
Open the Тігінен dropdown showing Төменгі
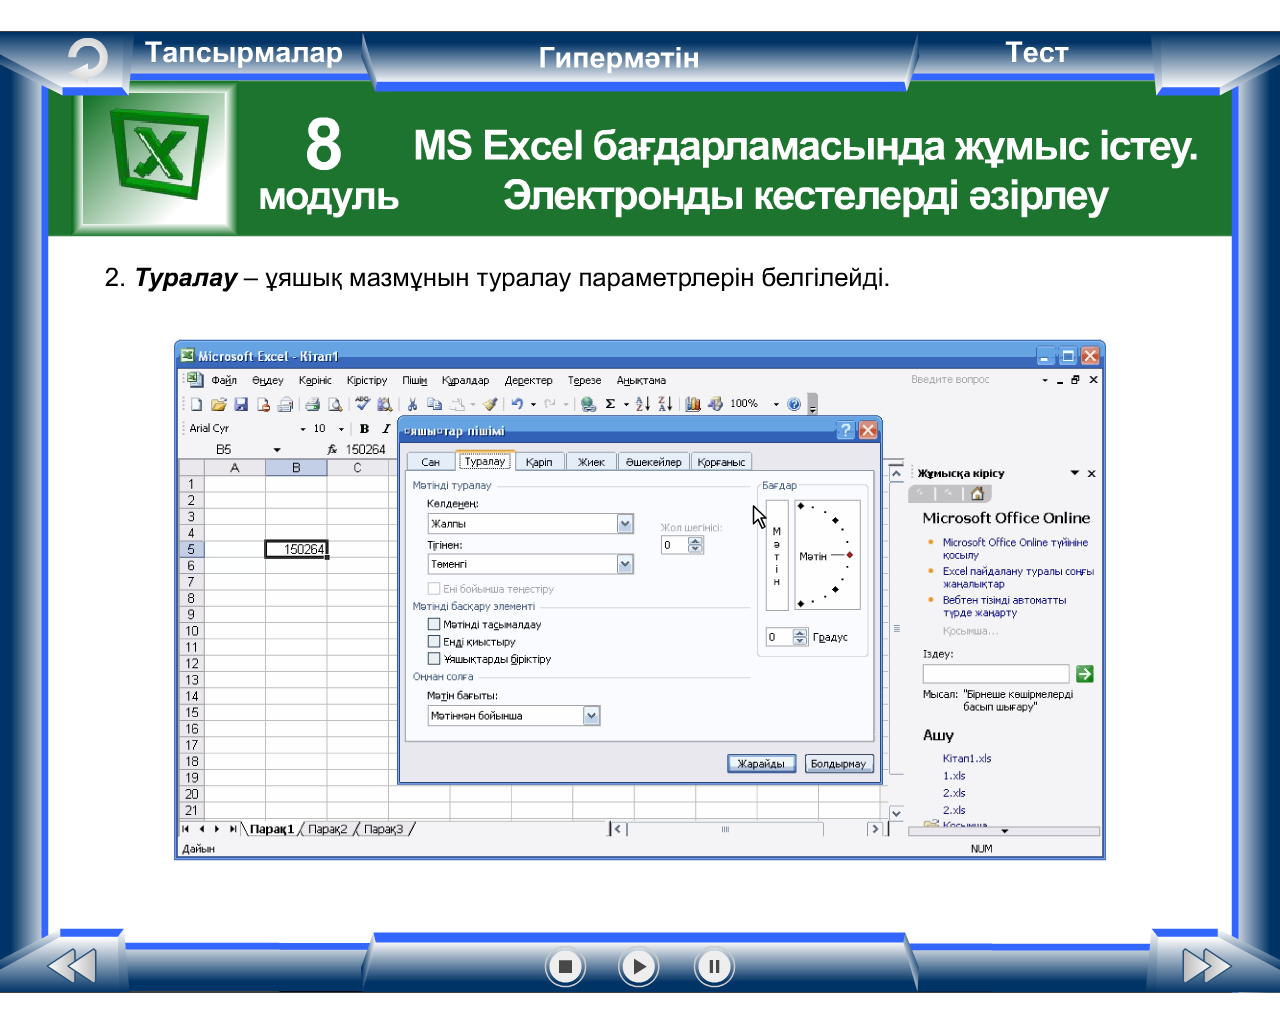(625, 564)
